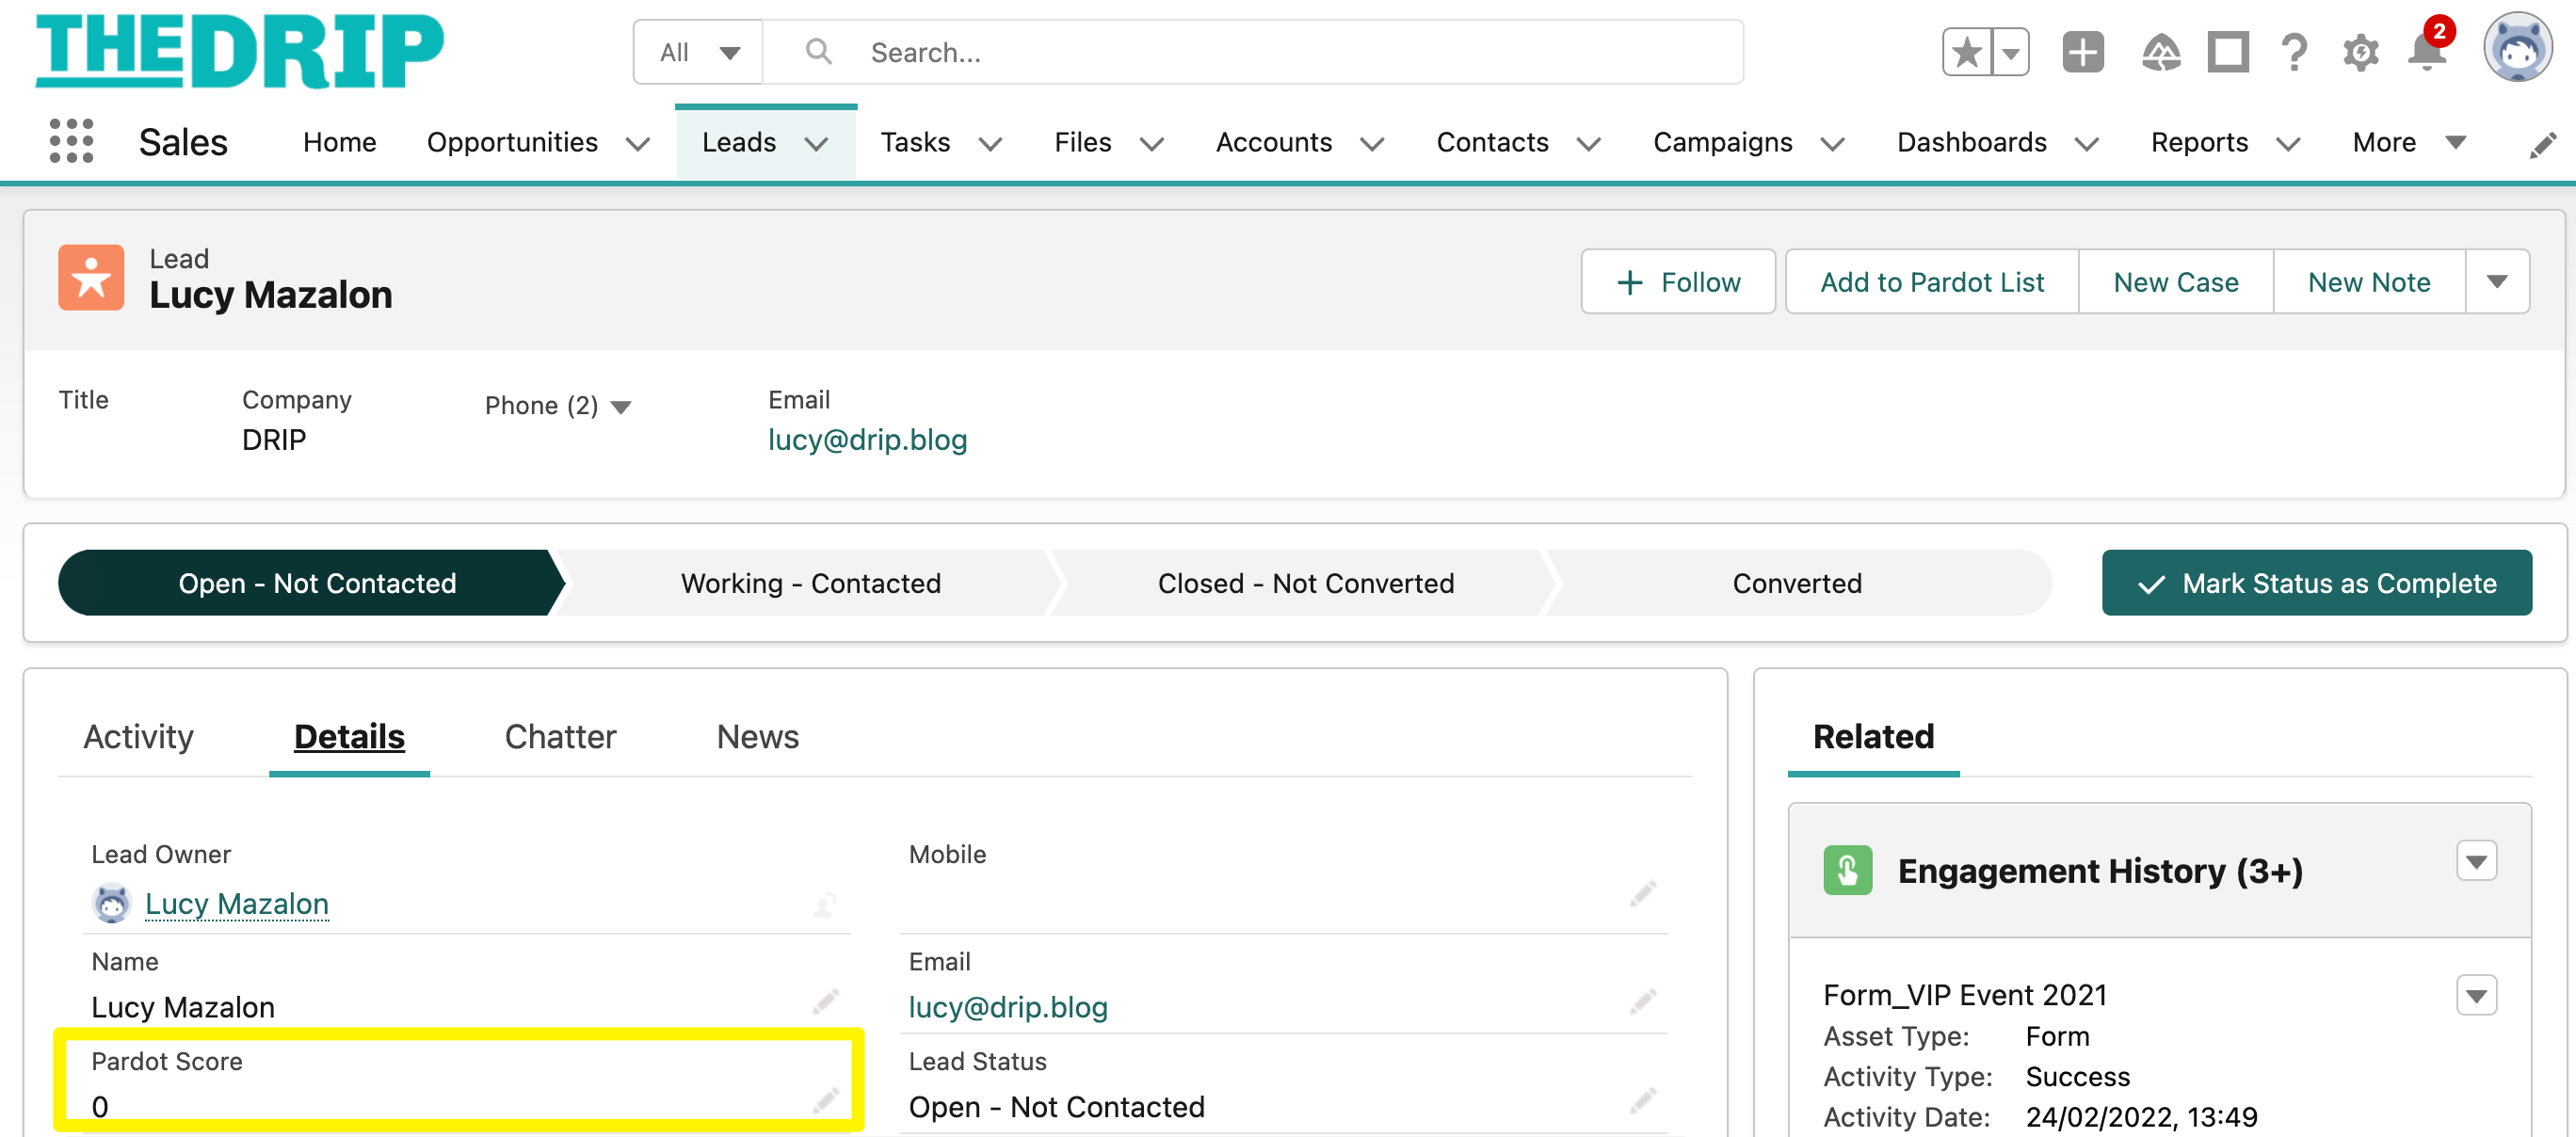Switch to the Details tab

tap(349, 736)
